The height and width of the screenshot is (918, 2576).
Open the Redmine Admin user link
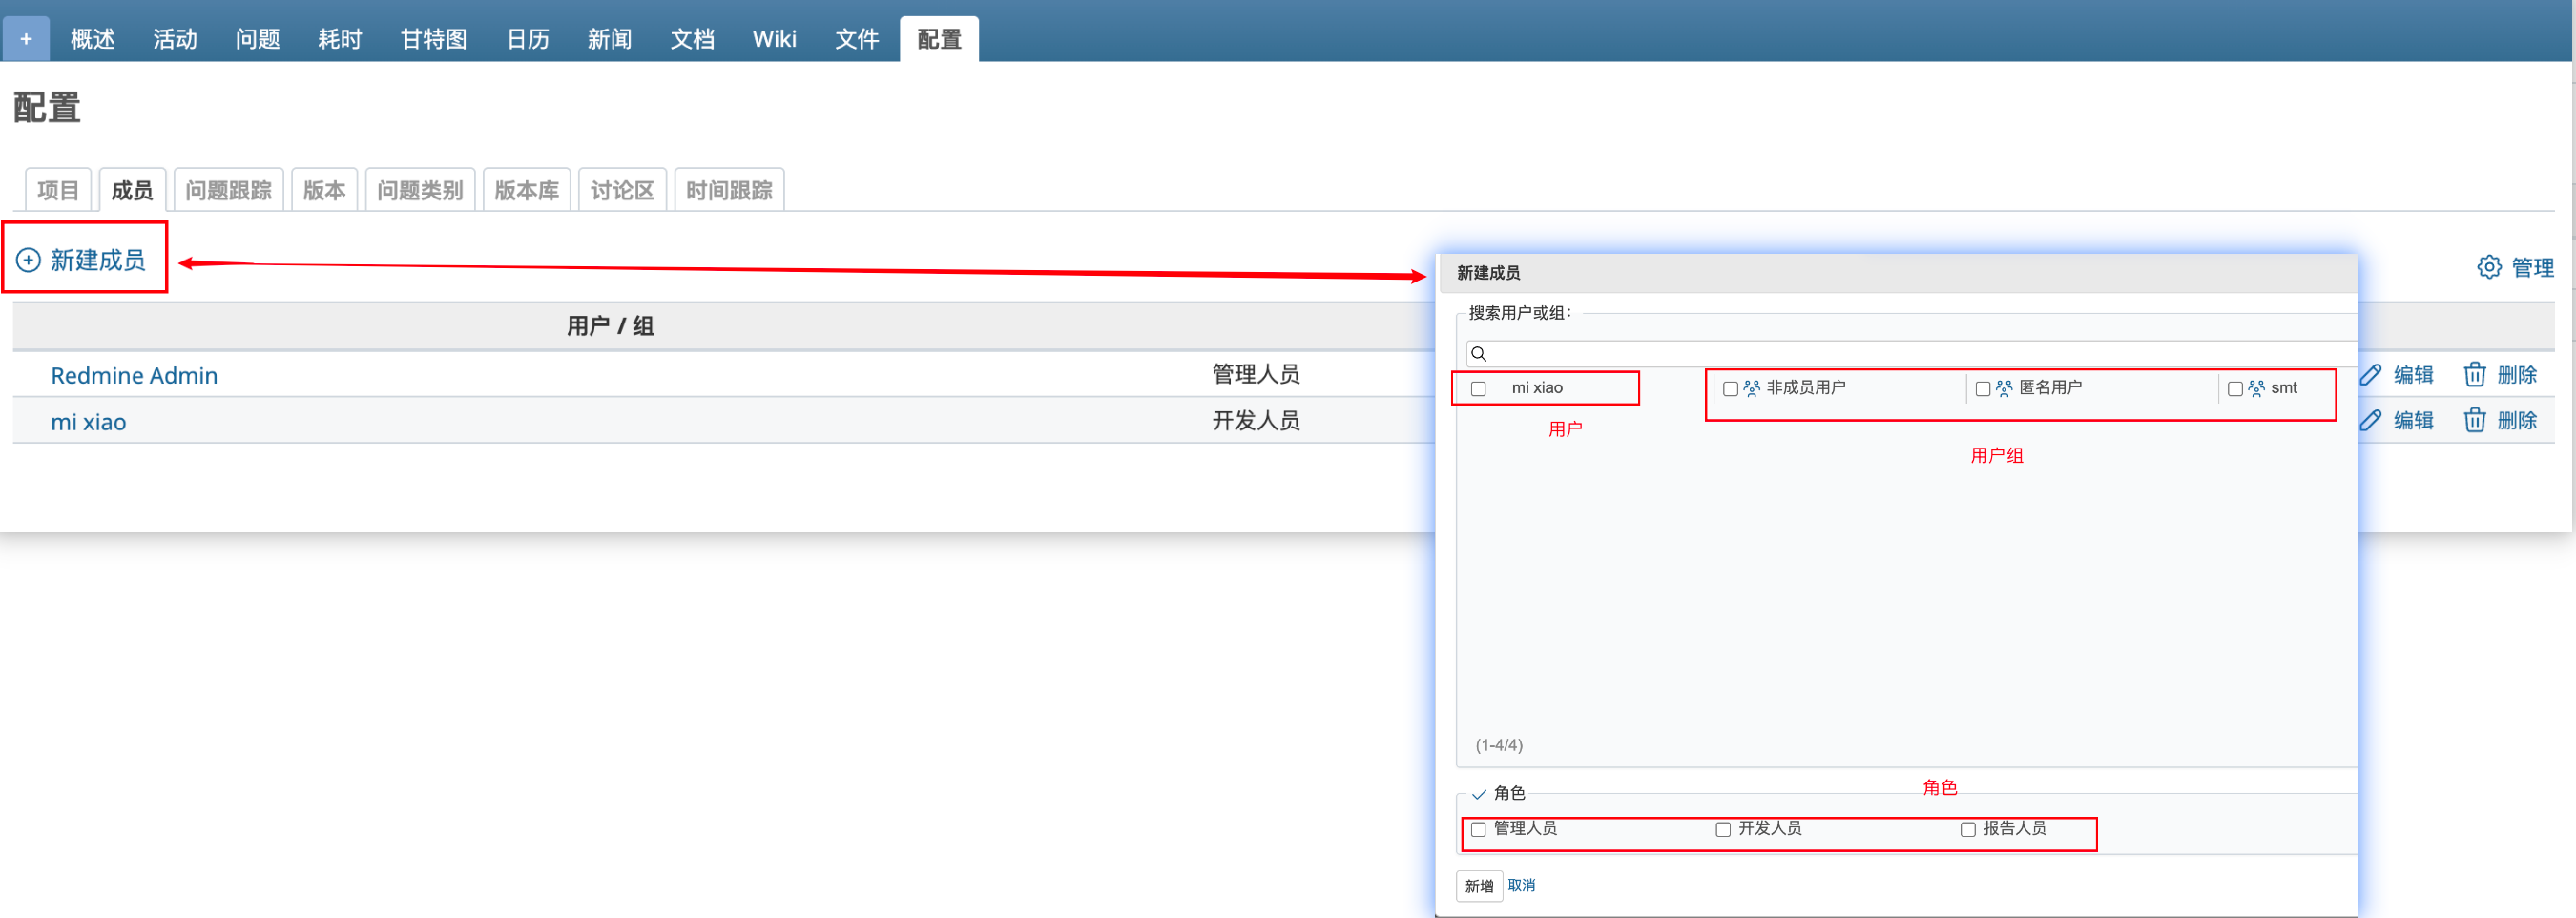134,375
